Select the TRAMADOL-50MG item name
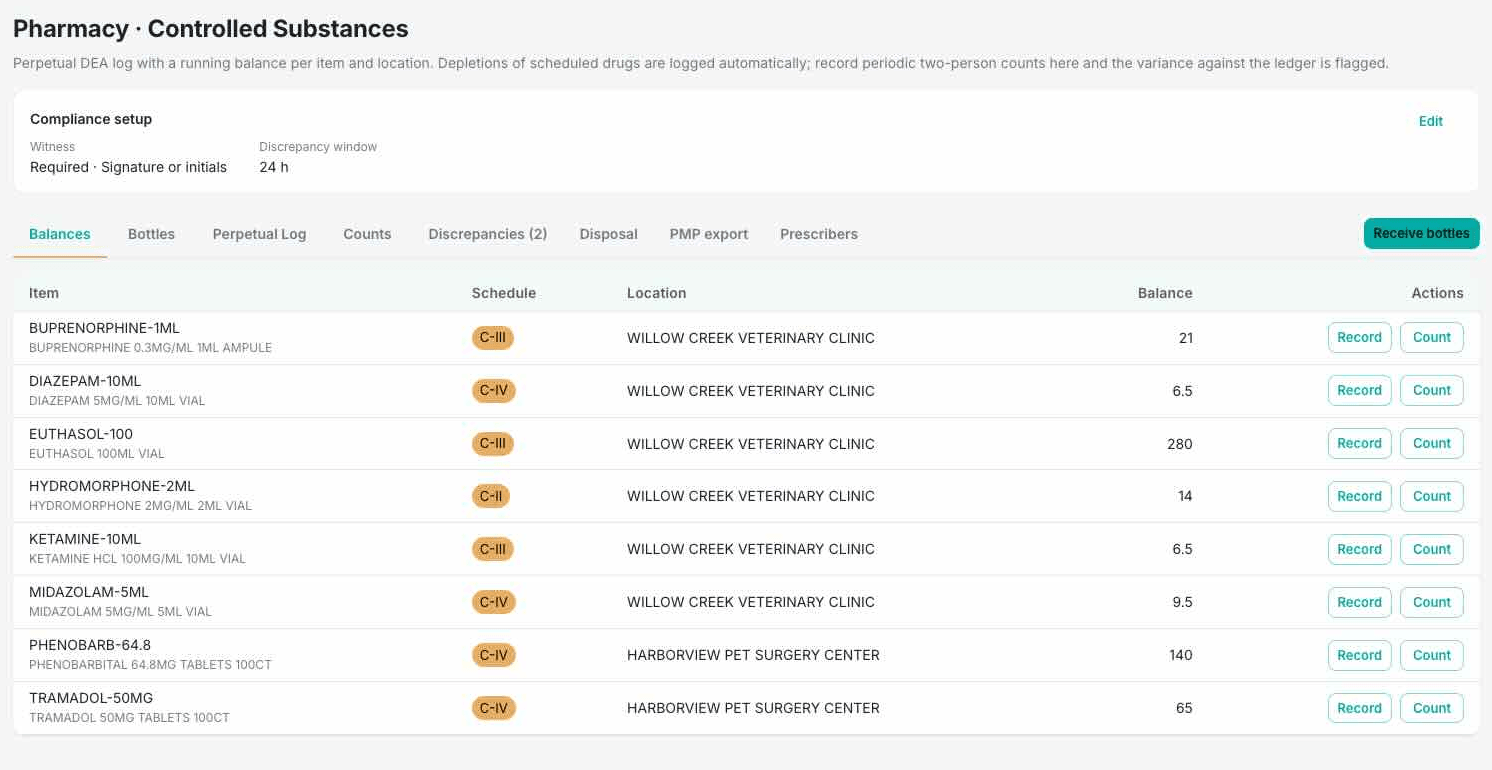 pyautogui.click(x=91, y=698)
